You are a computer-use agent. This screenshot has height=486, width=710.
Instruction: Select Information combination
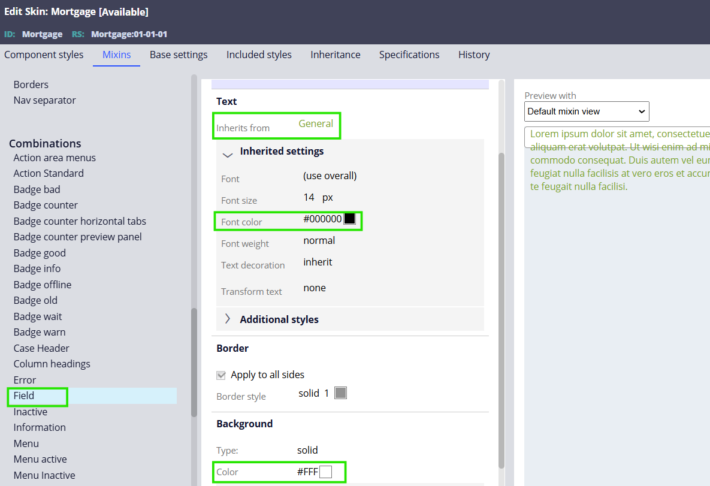[x=39, y=428]
